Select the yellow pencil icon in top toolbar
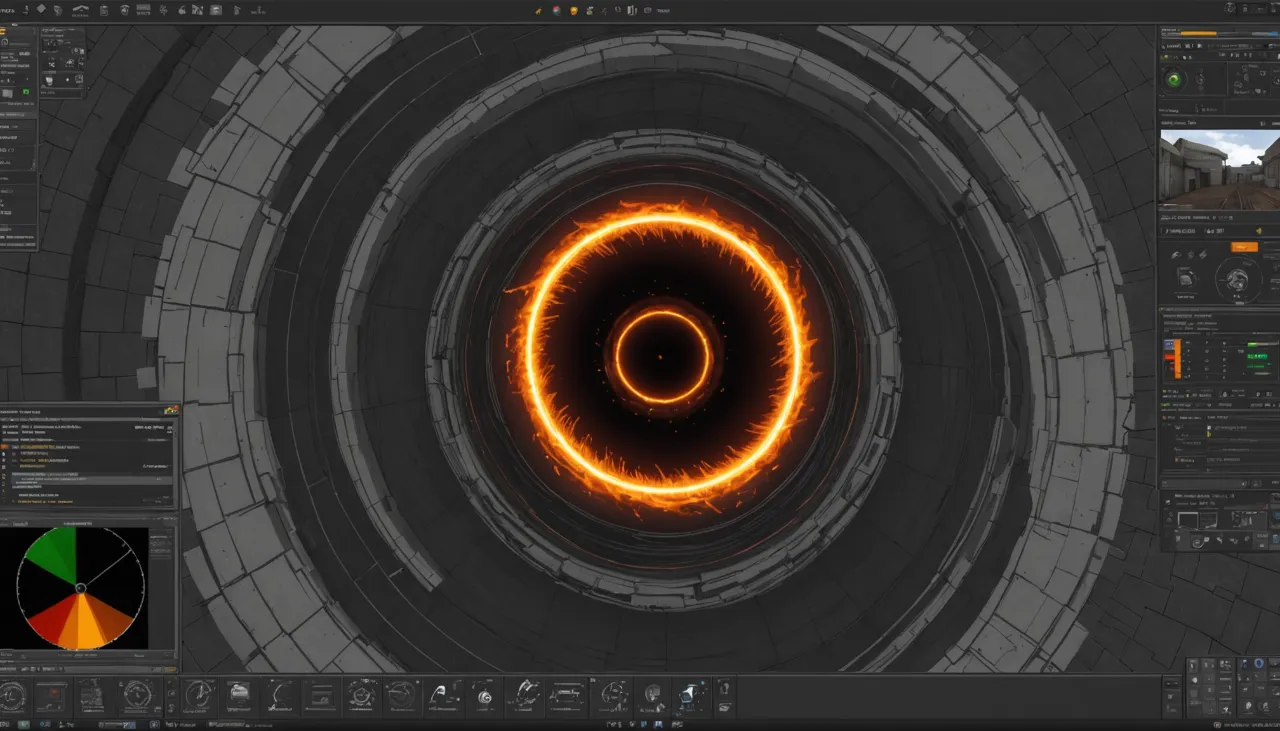The image size is (1280, 731). point(539,10)
